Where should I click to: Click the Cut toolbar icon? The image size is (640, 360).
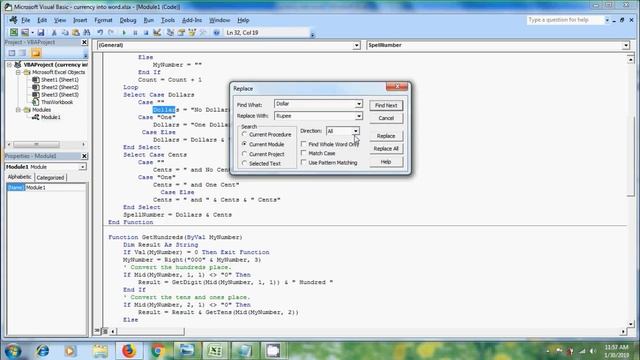[54, 32]
